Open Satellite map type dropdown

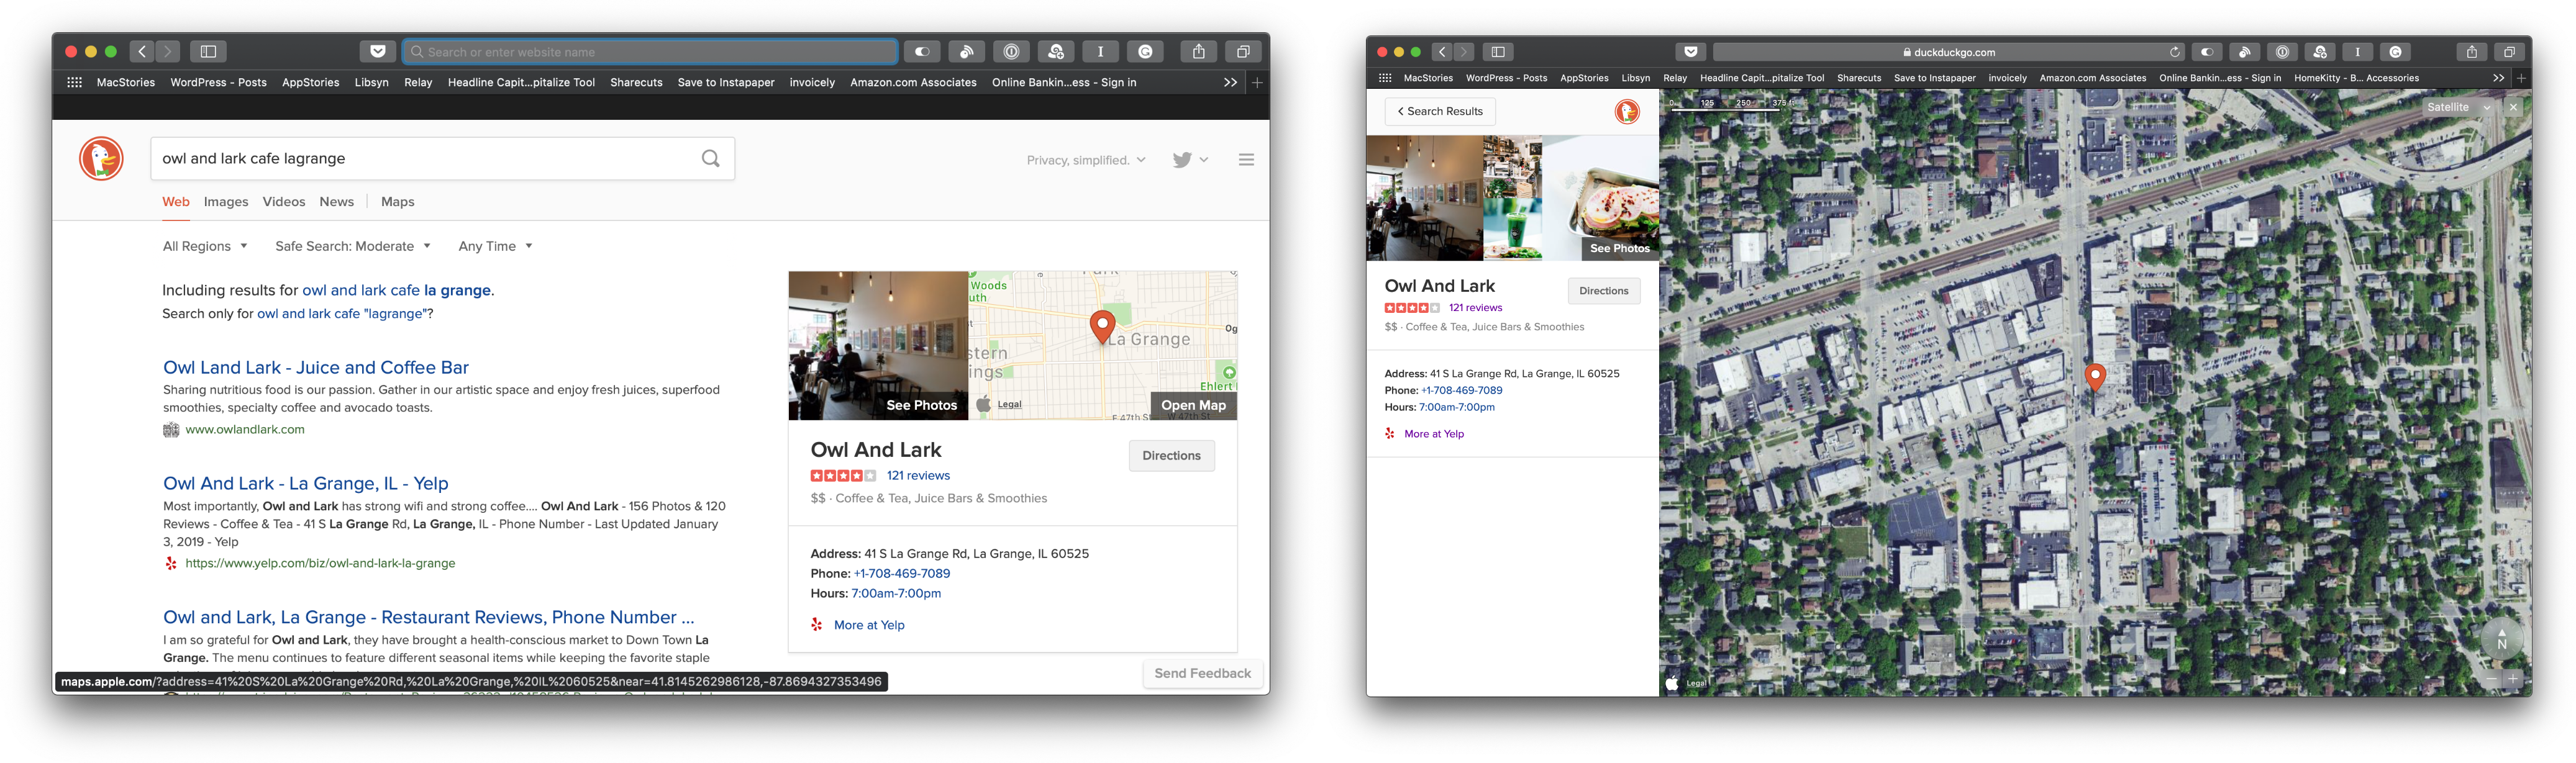(x=2458, y=107)
